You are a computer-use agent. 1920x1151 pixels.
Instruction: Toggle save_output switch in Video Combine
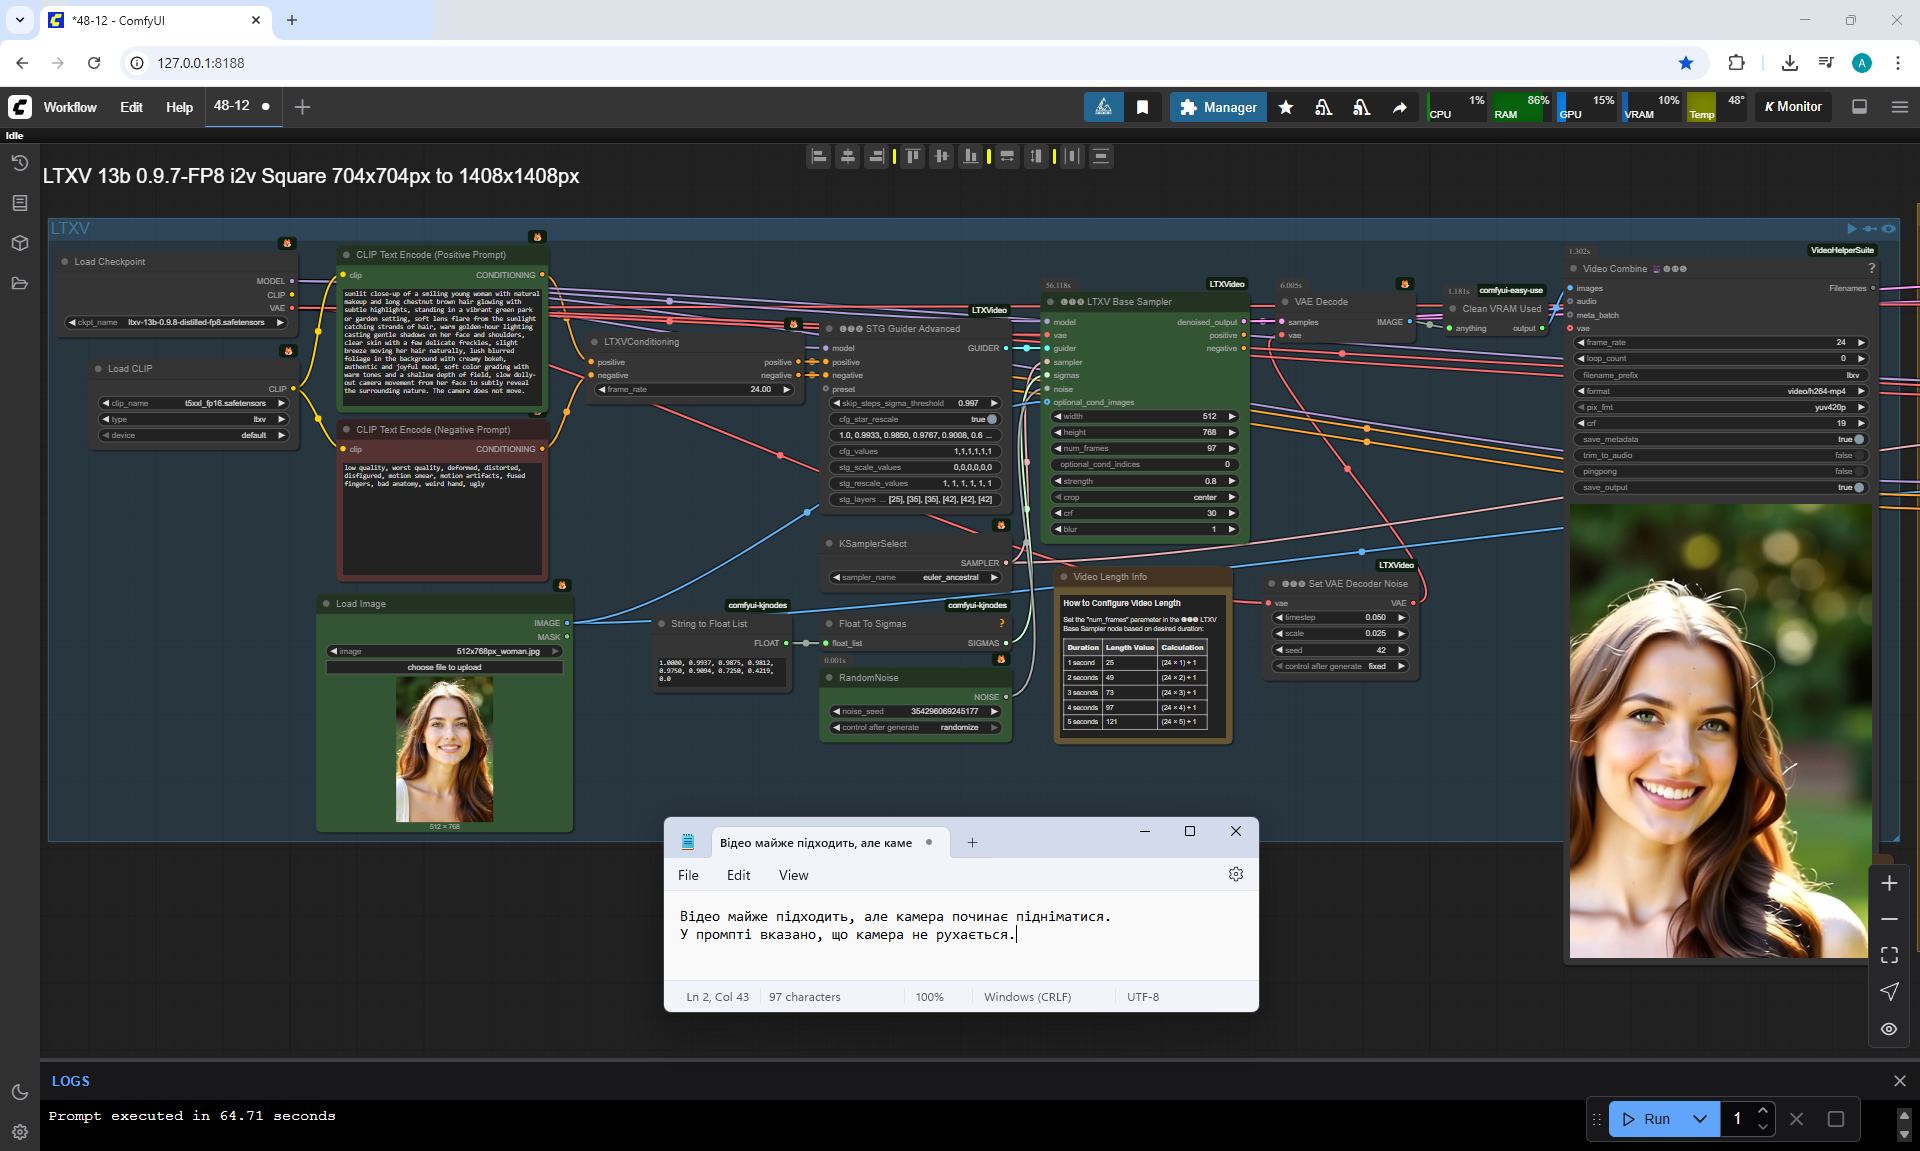pos(1857,487)
